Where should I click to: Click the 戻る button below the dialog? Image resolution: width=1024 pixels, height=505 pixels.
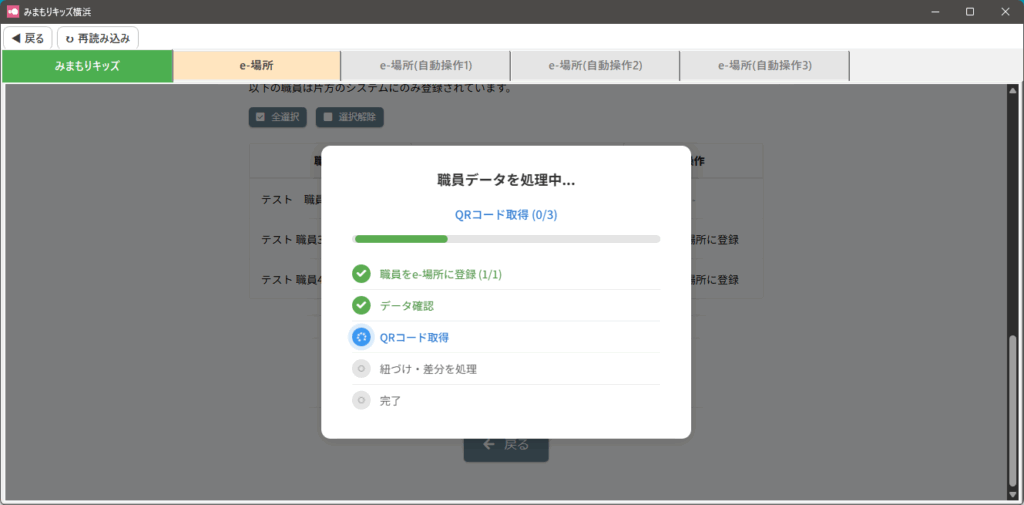coord(506,445)
